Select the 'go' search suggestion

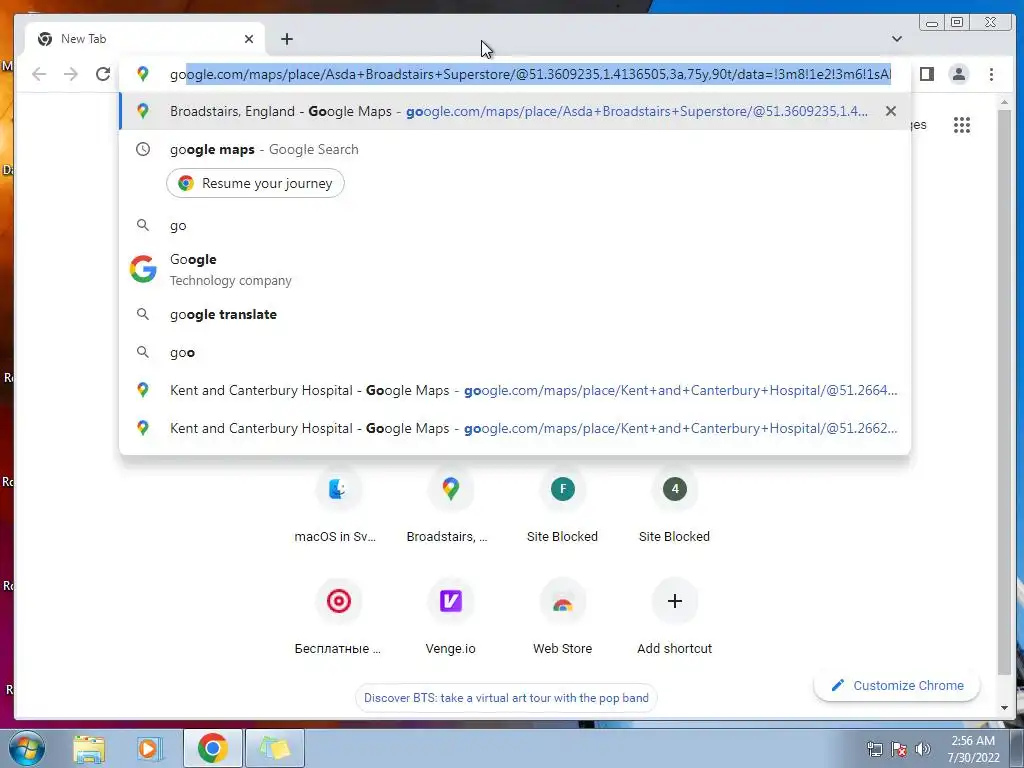point(515,225)
